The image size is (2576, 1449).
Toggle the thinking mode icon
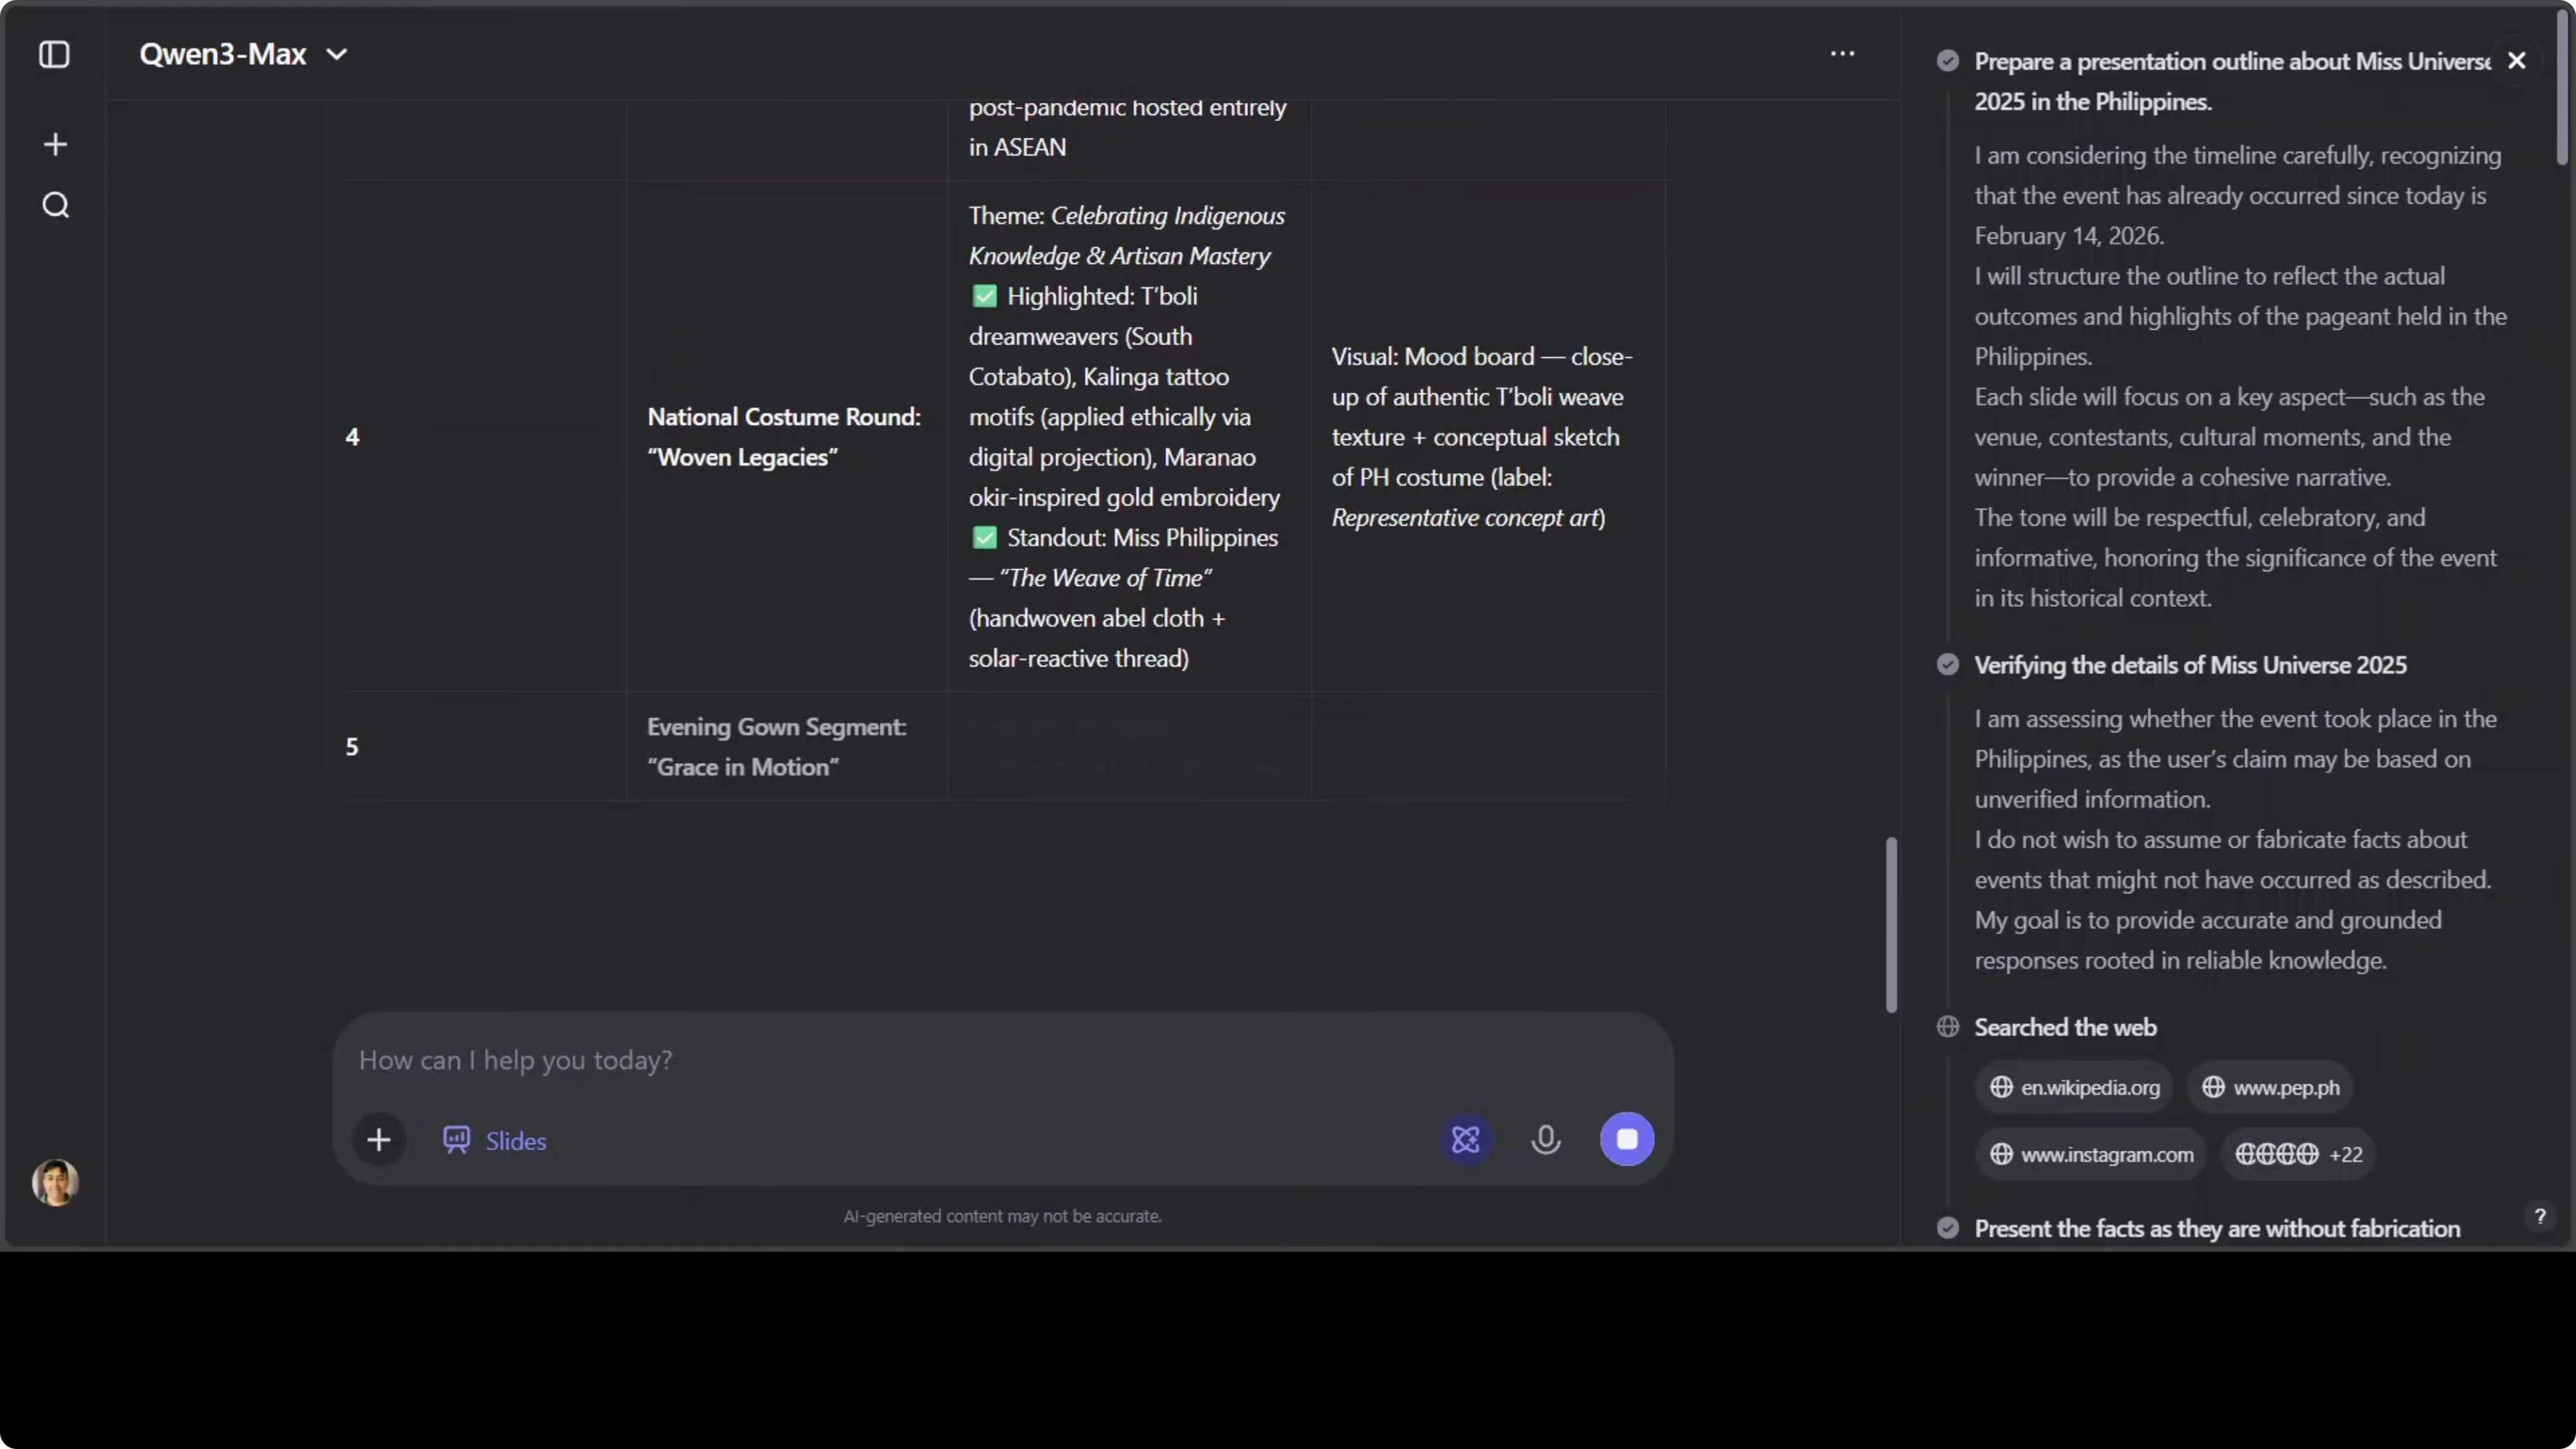(x=1465, y=1139)
